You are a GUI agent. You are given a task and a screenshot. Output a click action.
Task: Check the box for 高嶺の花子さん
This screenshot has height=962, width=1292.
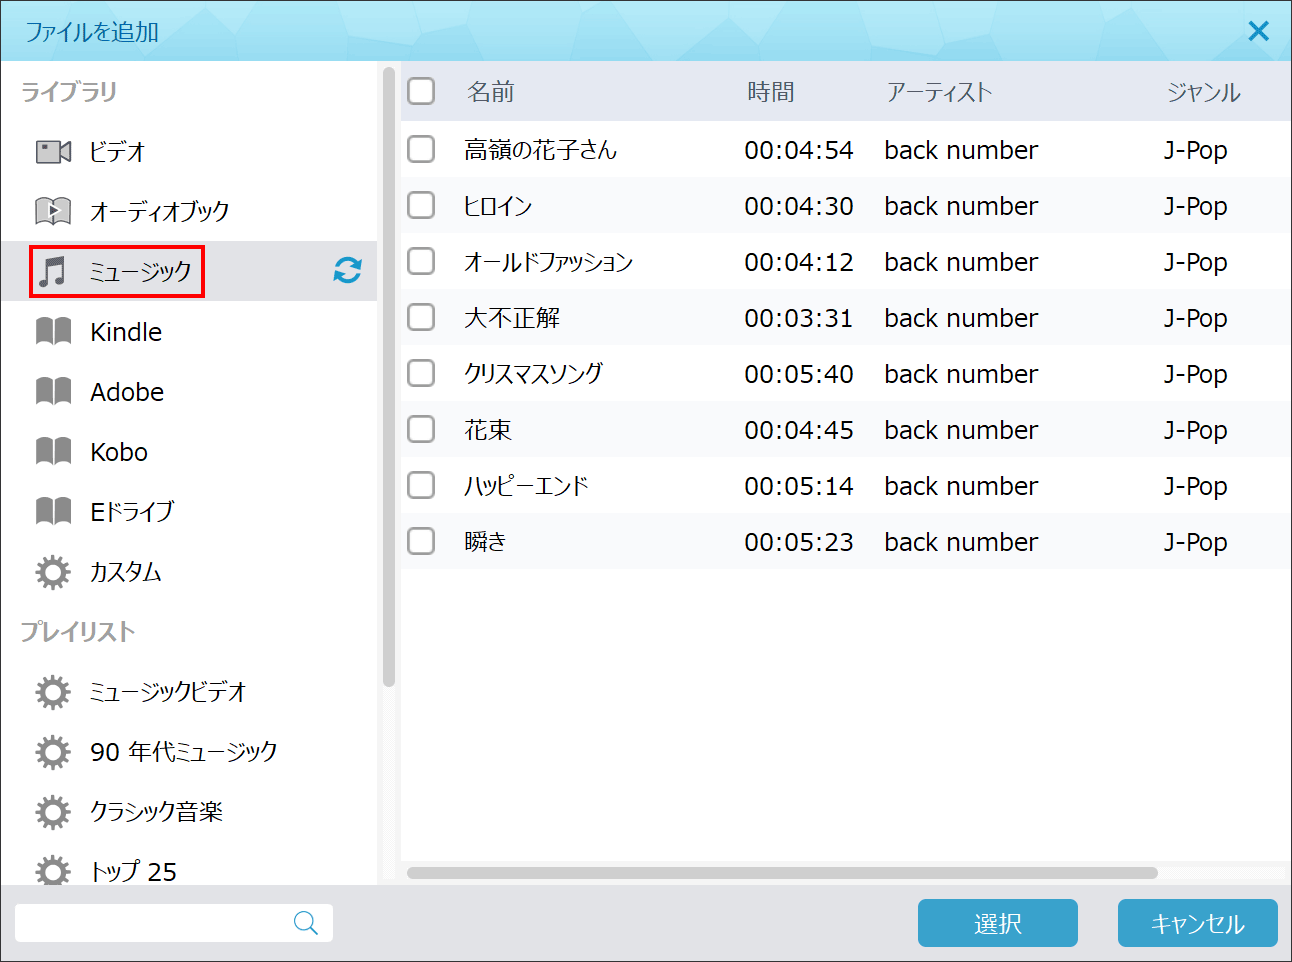[x=421, y=149]
